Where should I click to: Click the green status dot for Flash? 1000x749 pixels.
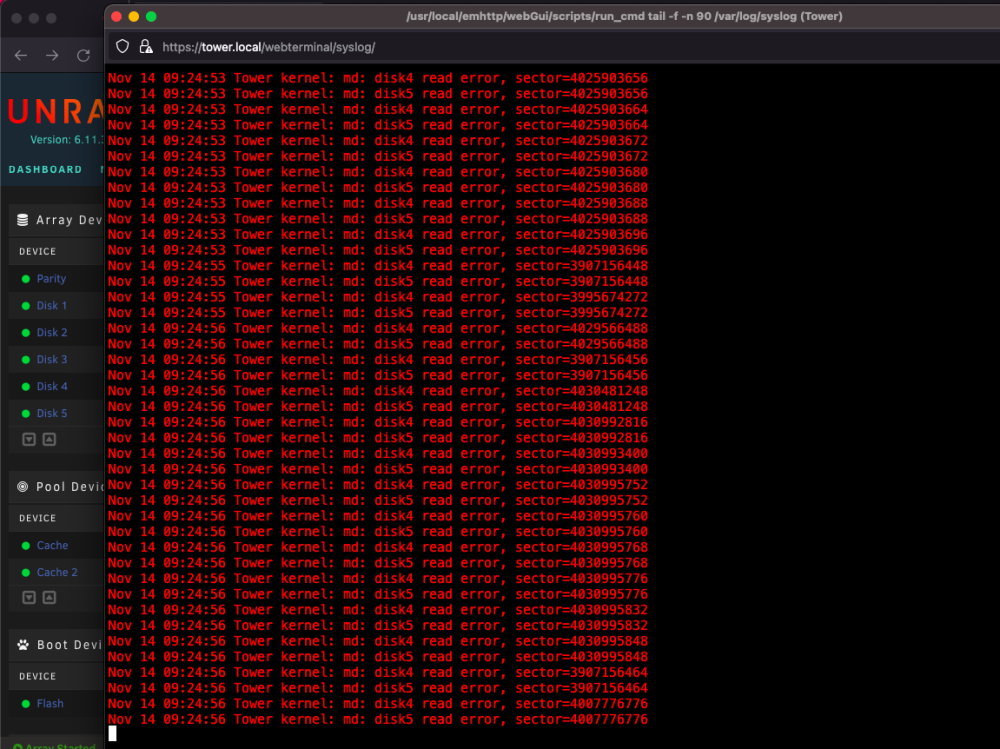(x=26, y=704)
